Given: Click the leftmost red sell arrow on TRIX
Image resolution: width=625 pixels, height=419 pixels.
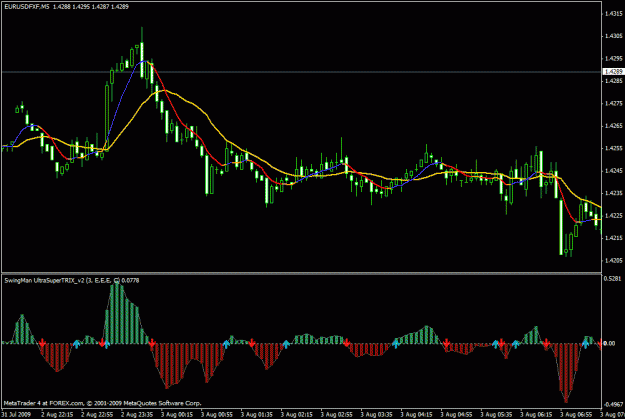Looking at the screenshot, I should 42,342.
